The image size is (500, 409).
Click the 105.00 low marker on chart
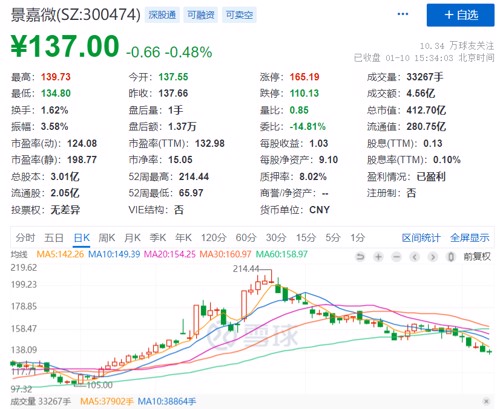point(99,385)
